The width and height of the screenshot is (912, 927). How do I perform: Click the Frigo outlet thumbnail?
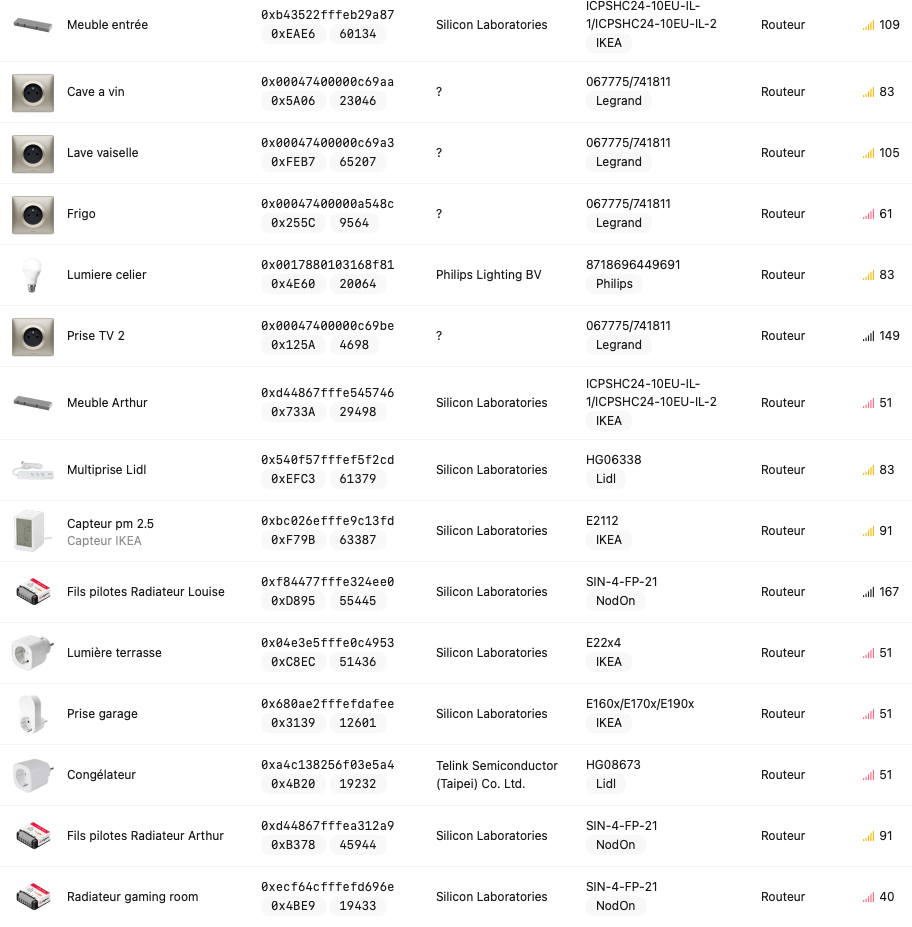32,214
